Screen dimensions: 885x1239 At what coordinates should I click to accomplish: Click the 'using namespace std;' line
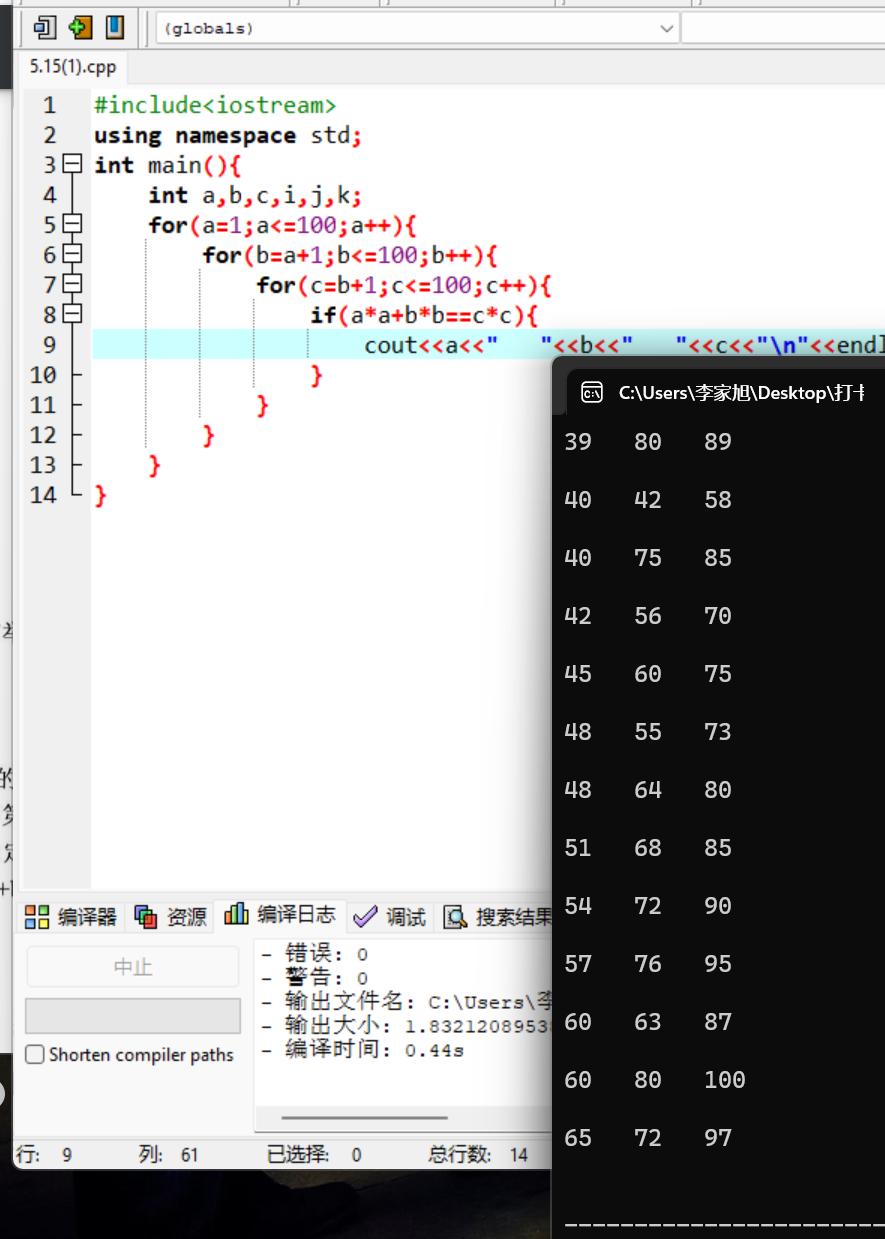[x=228, y=135]
